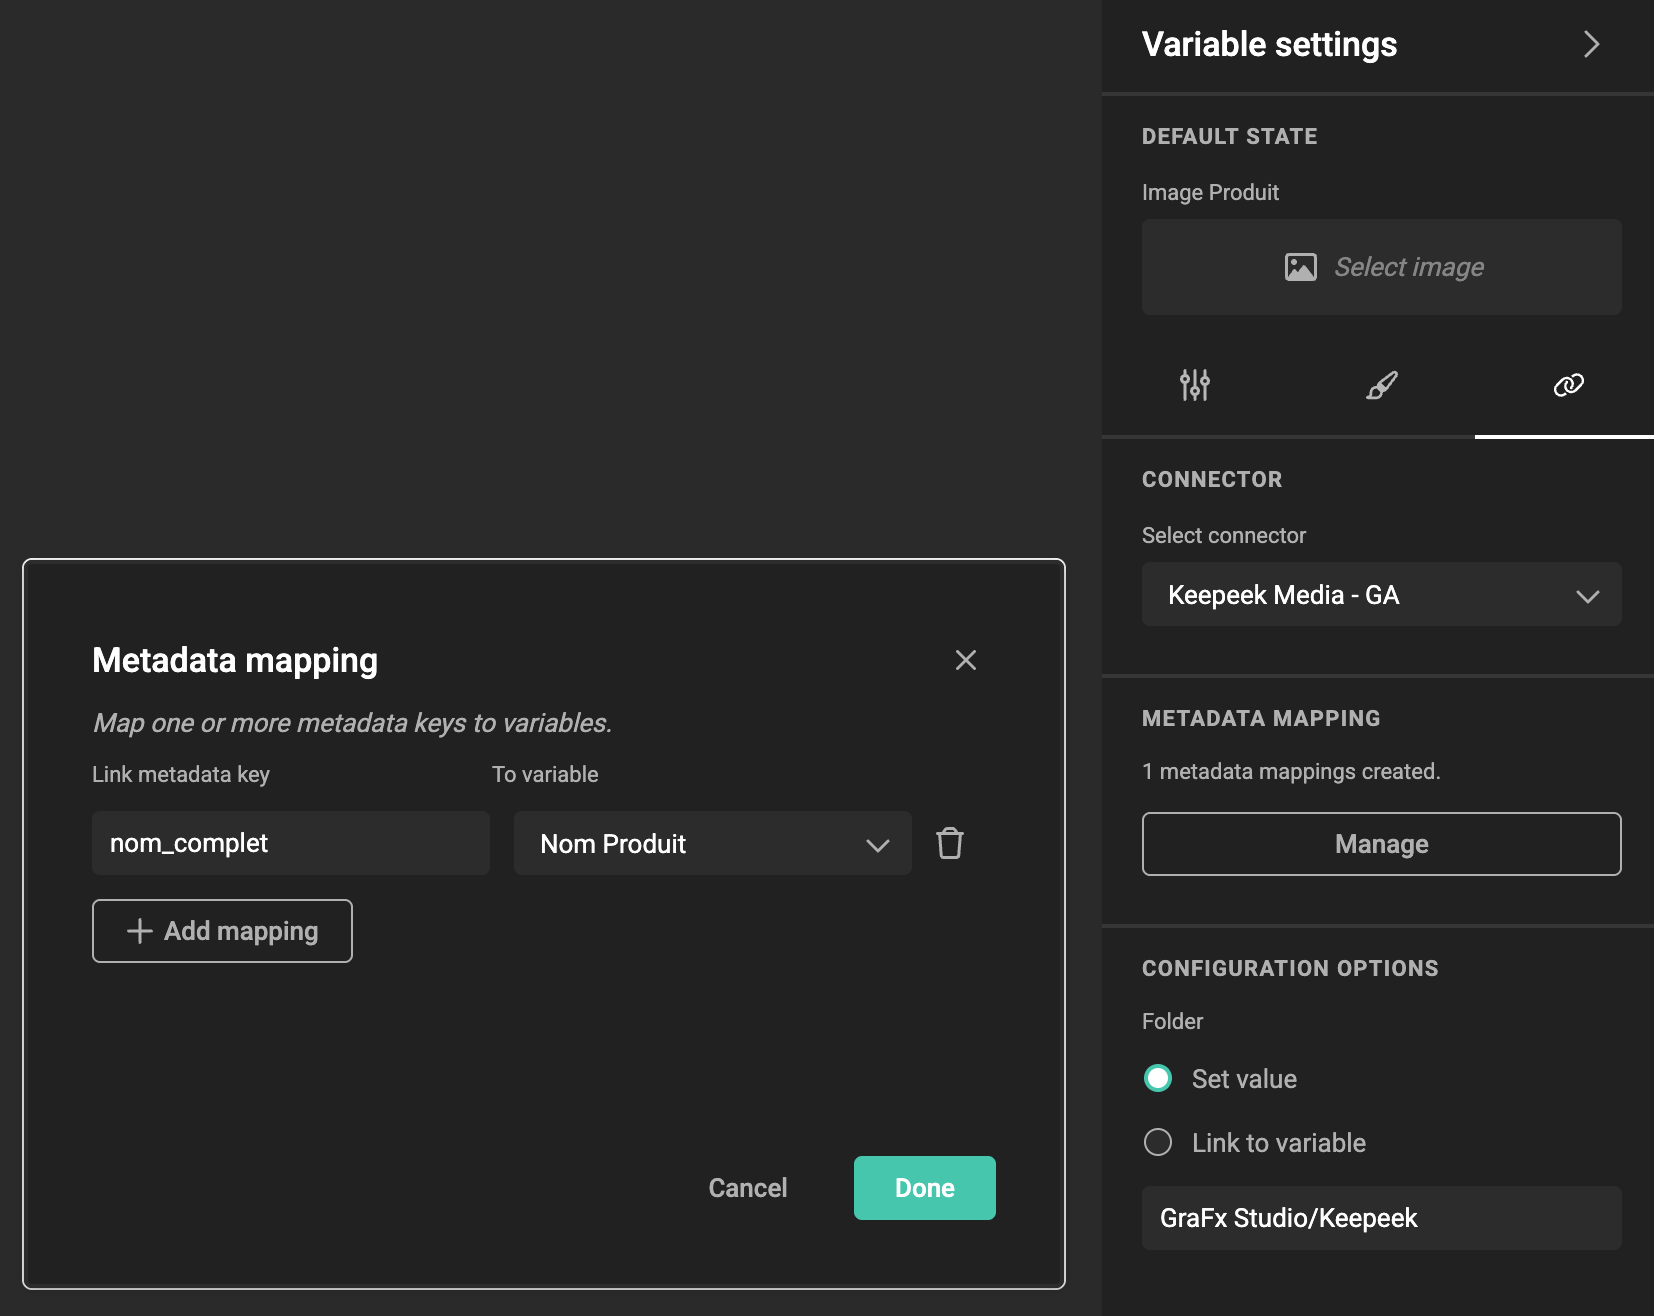Confirm mappings with Done button

tap(924, 1188)
